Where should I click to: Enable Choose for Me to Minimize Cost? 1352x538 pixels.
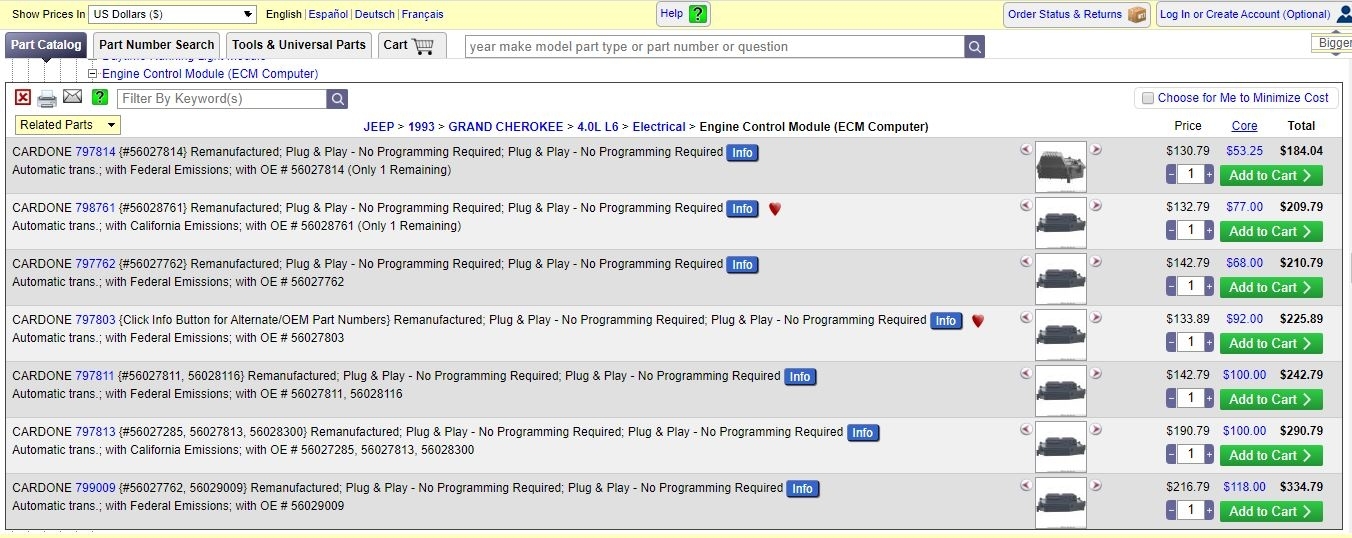click(x=1148, y=98)
